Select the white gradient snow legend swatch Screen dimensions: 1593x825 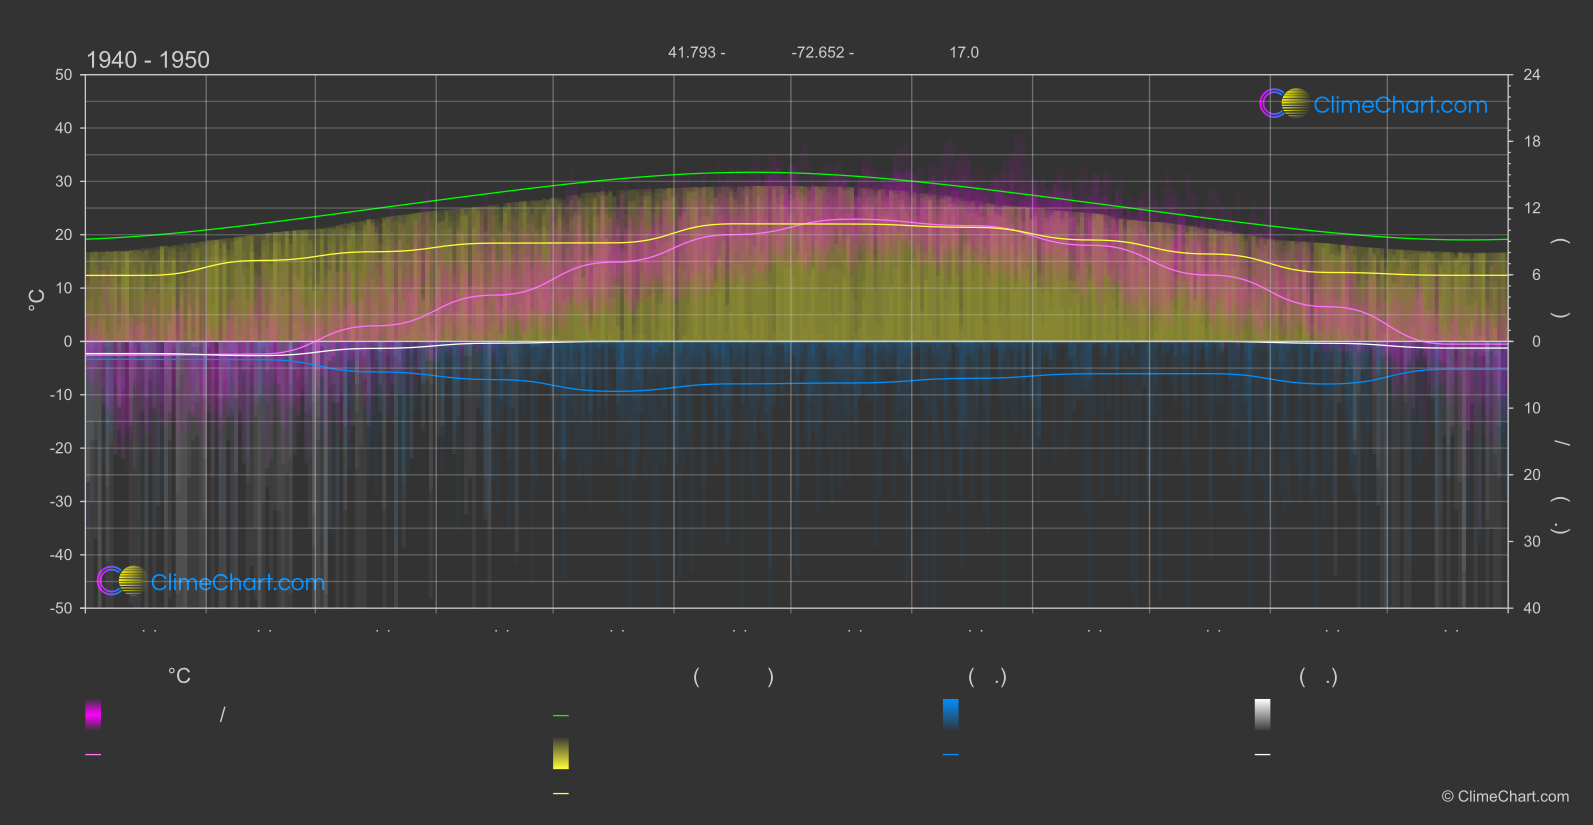tap(1263, 714)
